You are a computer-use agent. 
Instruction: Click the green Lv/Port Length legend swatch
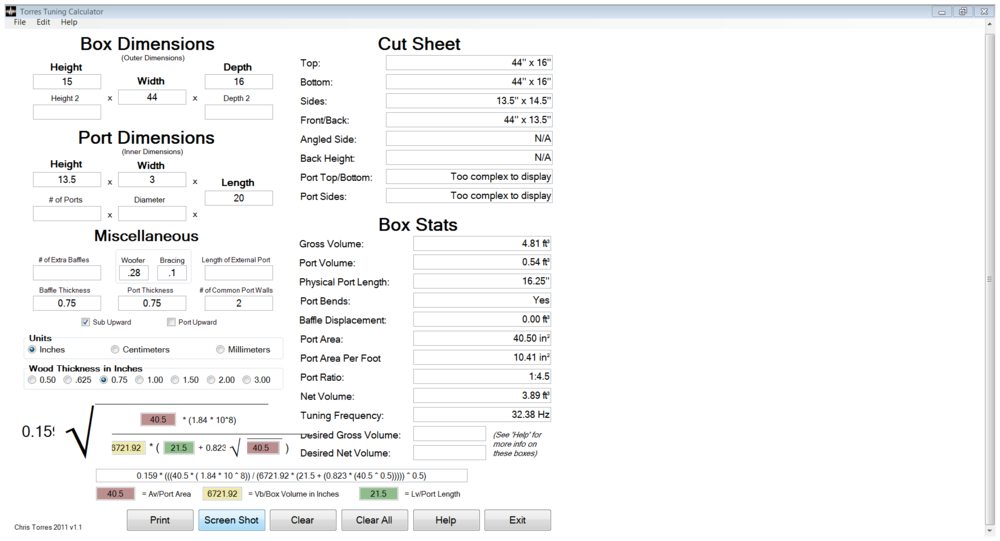(x=377, y=494)
